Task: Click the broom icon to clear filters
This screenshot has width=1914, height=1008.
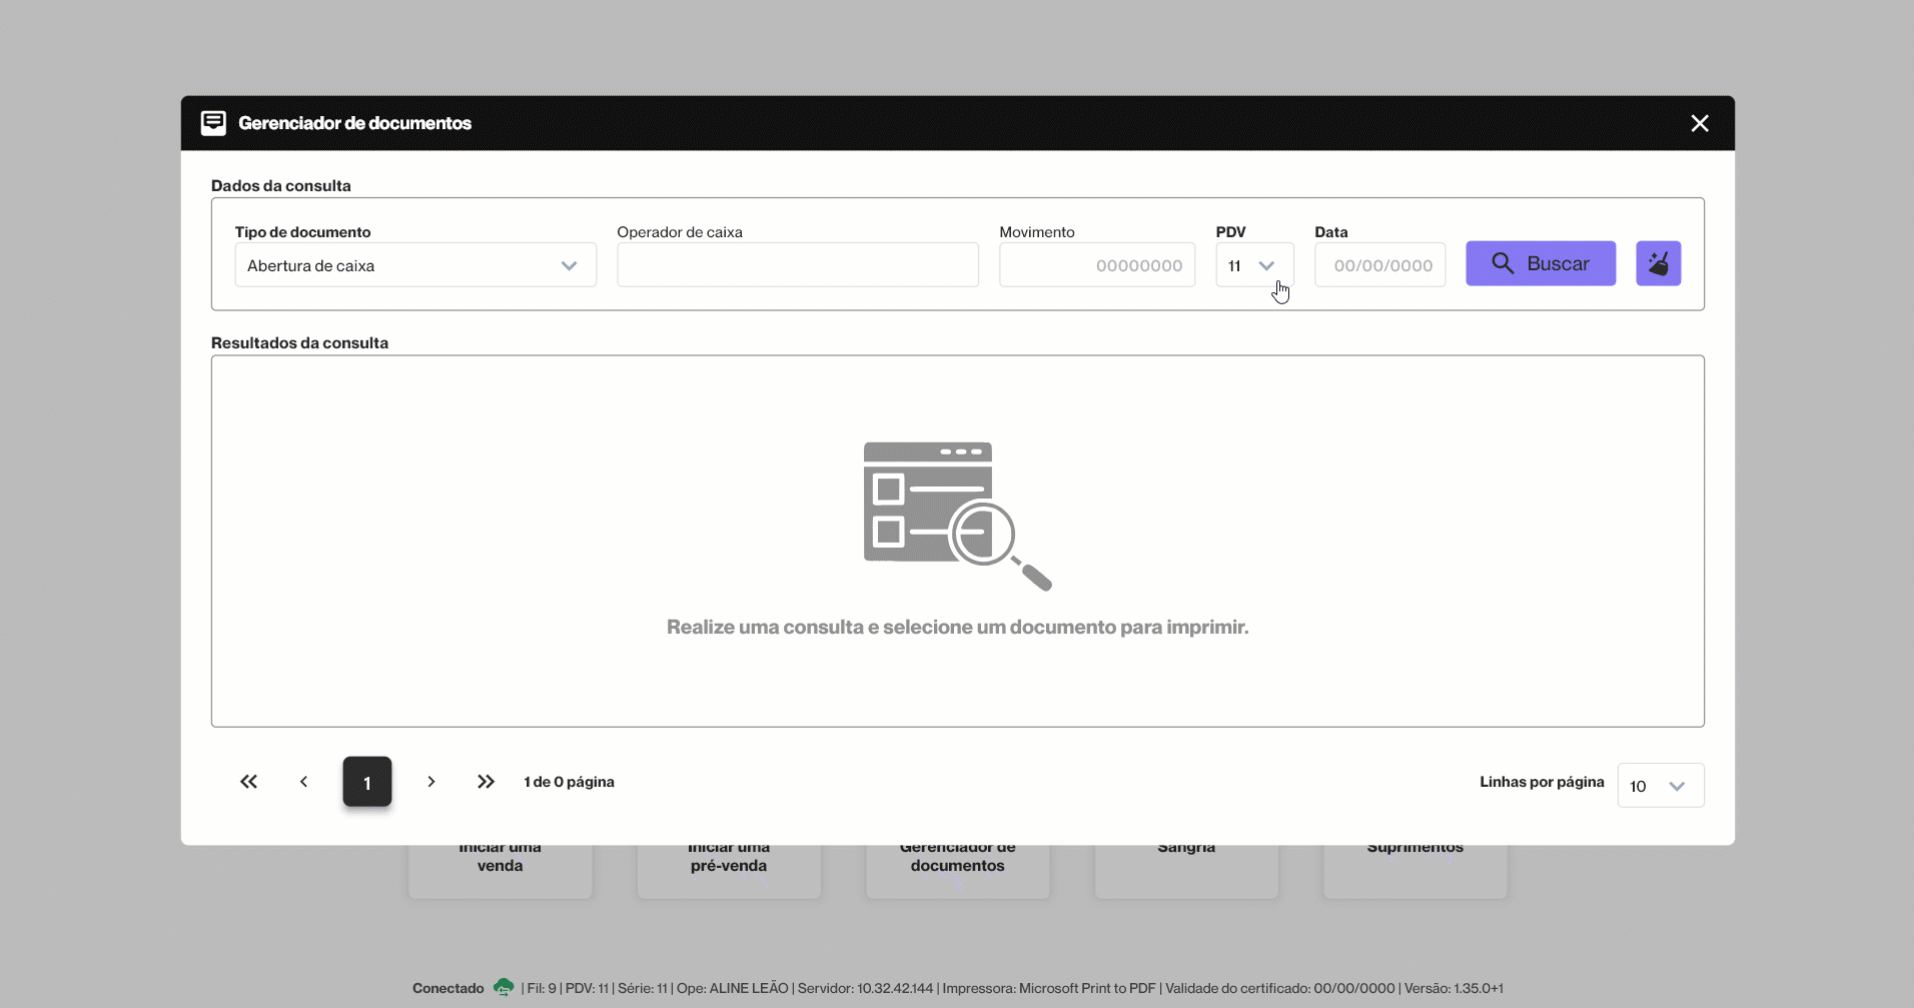Action: 1657,264
